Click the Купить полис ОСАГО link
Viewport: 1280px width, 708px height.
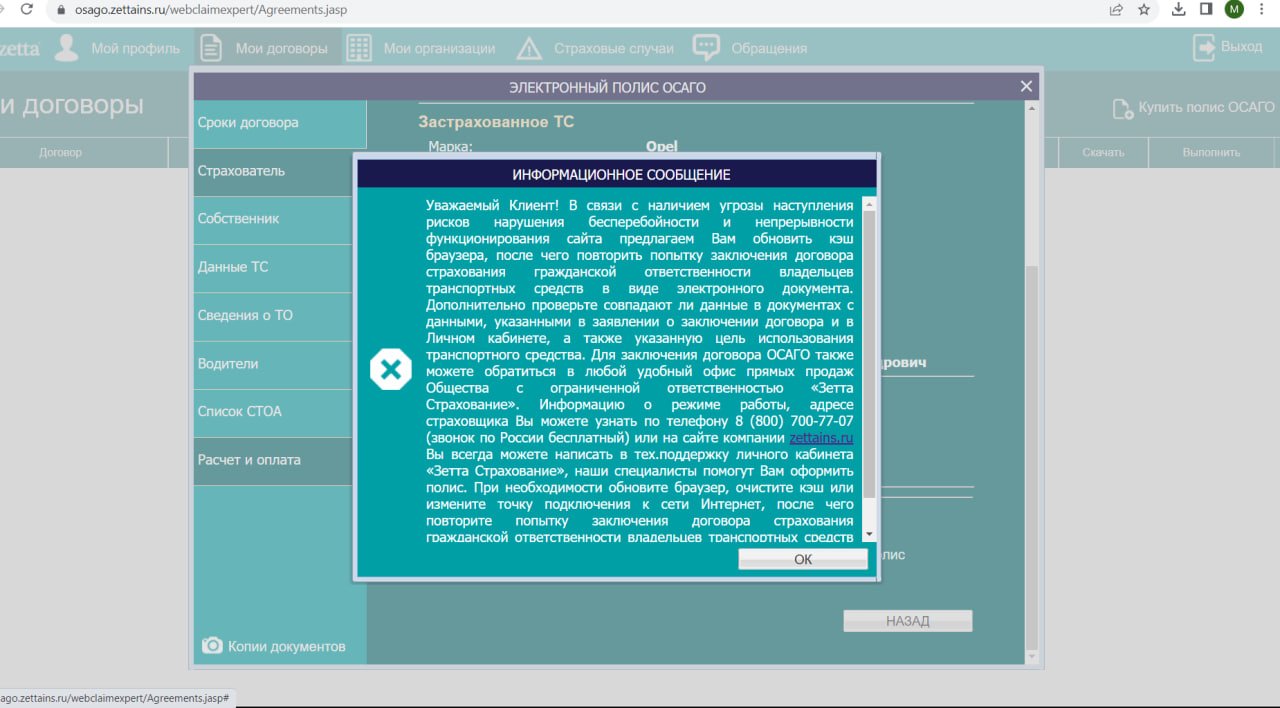tap(1206, 107)
